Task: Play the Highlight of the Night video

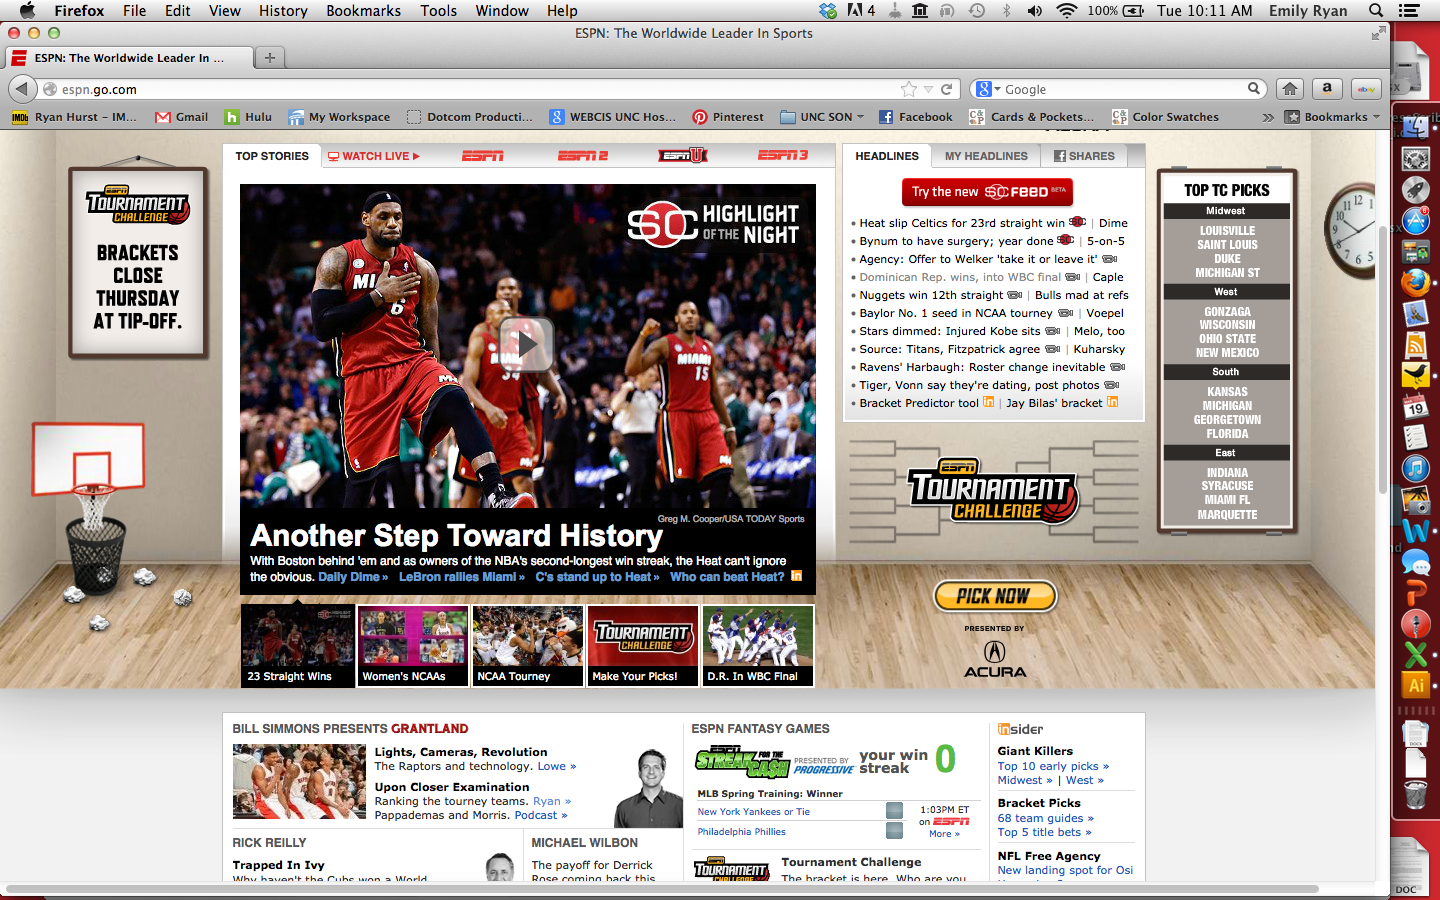Action: (526, 344)
